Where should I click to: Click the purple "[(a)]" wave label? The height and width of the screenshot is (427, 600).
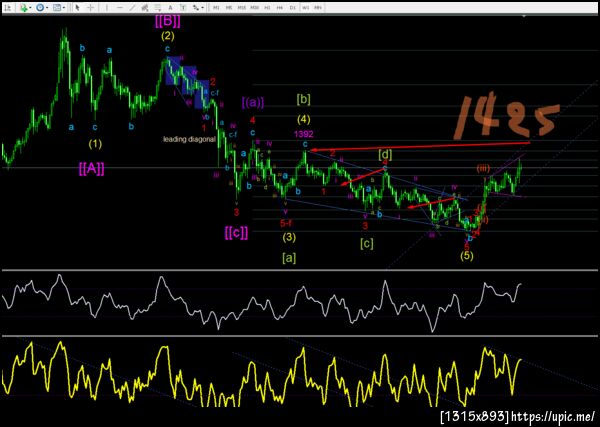coord(253,103)
